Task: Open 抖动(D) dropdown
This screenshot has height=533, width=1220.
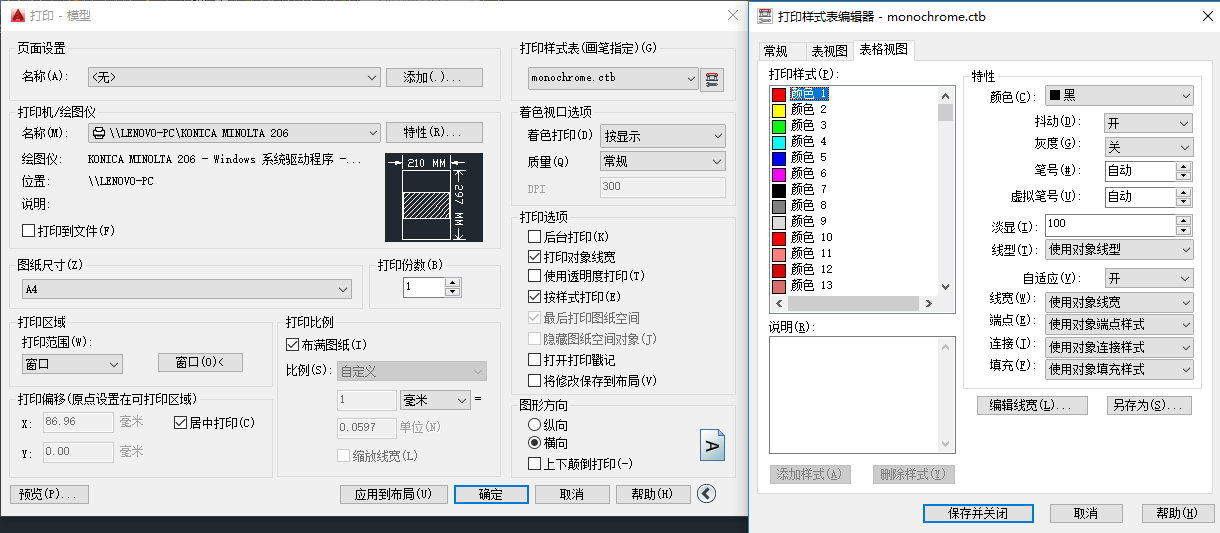Action: coord(1148,123)
